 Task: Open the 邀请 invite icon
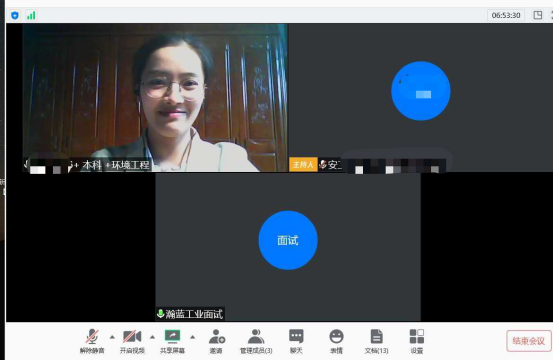click(217, 341)
